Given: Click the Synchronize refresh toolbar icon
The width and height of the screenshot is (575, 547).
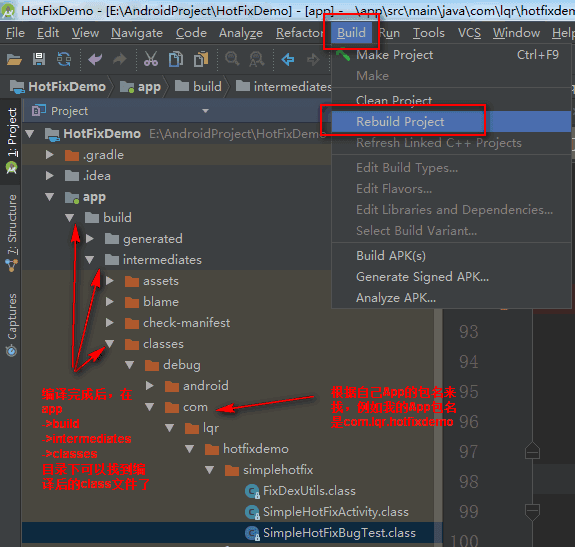Looking at the screenshot, I should coord(64,59).
